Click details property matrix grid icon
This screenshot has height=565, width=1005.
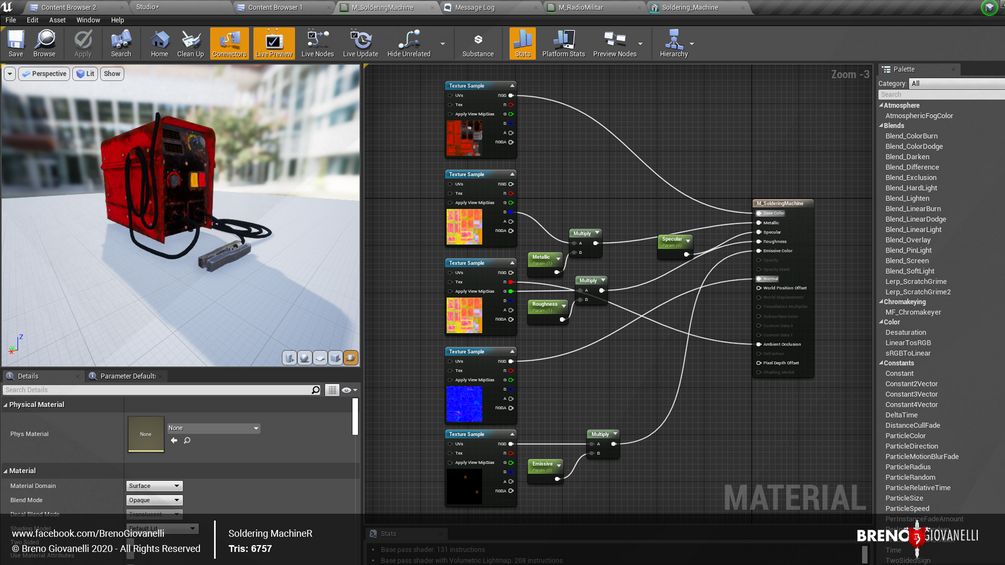tap(332, 389)
